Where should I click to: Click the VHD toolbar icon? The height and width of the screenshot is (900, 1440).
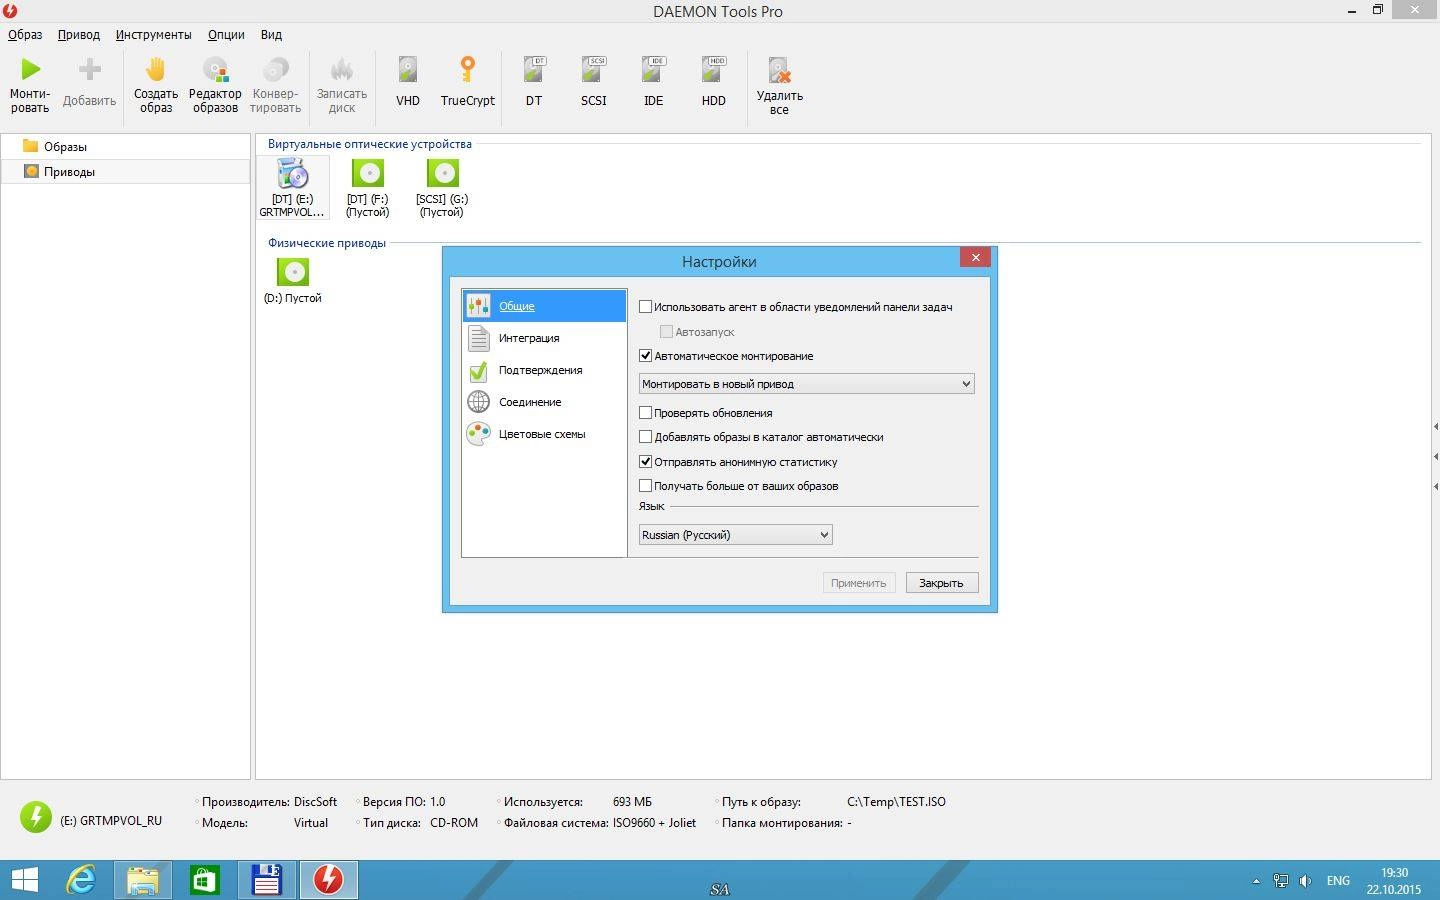[408, 82]
